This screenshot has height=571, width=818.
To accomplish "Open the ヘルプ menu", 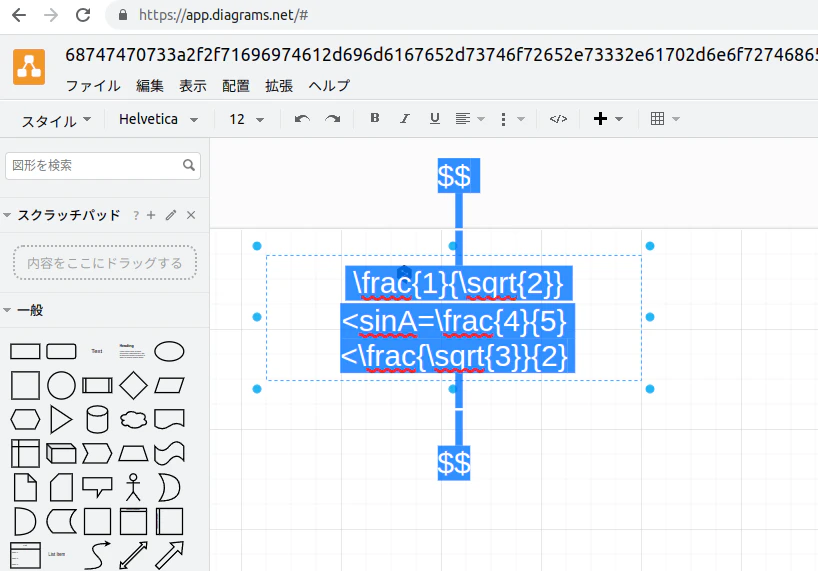I will 329,86.
